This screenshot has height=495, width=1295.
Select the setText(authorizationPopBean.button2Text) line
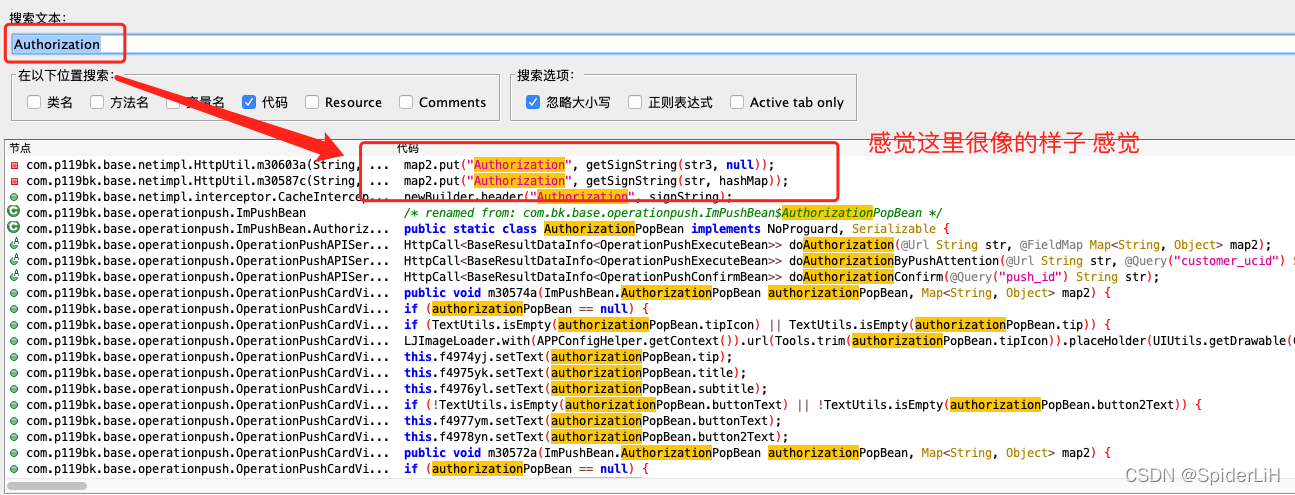click(596, 436)
